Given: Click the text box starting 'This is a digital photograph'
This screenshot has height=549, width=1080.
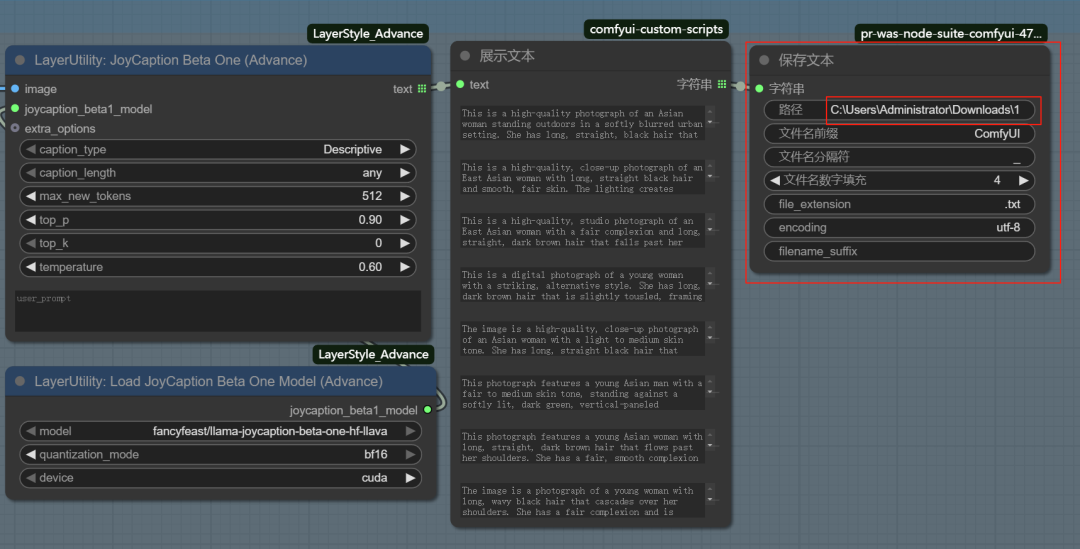Looking at the screenshot, I should click(x=583, y=285).
